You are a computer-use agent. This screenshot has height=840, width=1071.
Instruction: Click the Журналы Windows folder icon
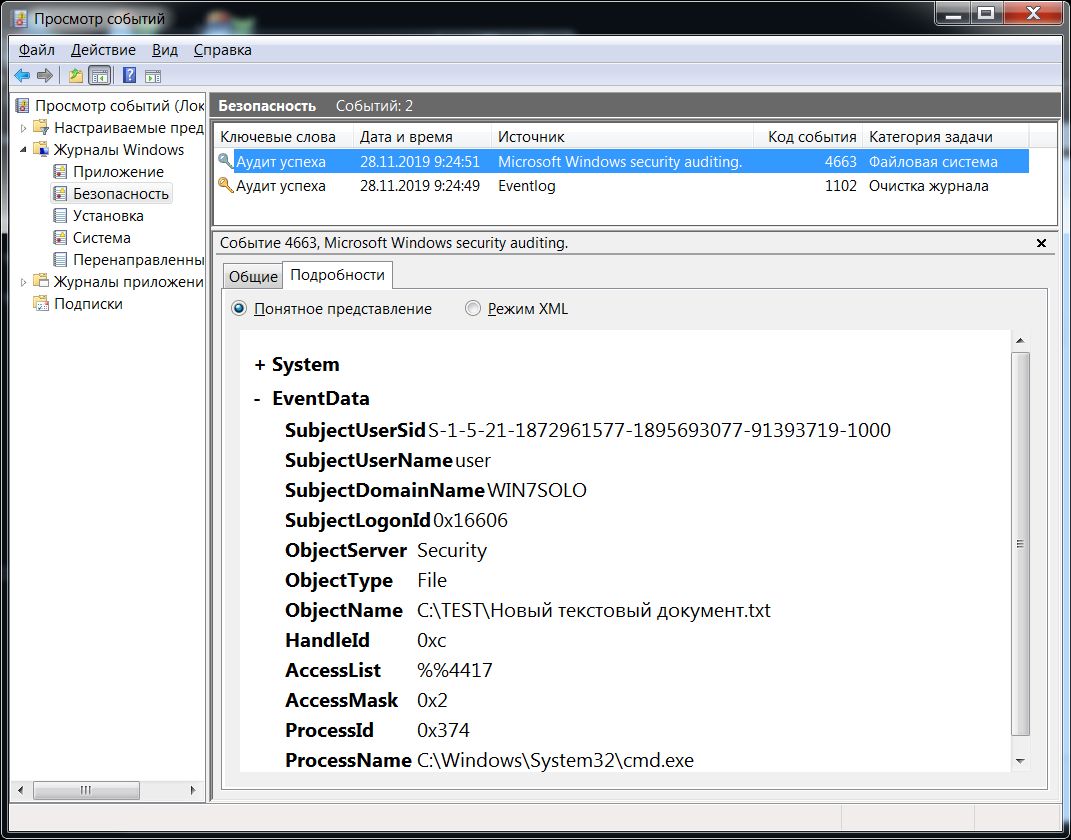coord(42,150)
